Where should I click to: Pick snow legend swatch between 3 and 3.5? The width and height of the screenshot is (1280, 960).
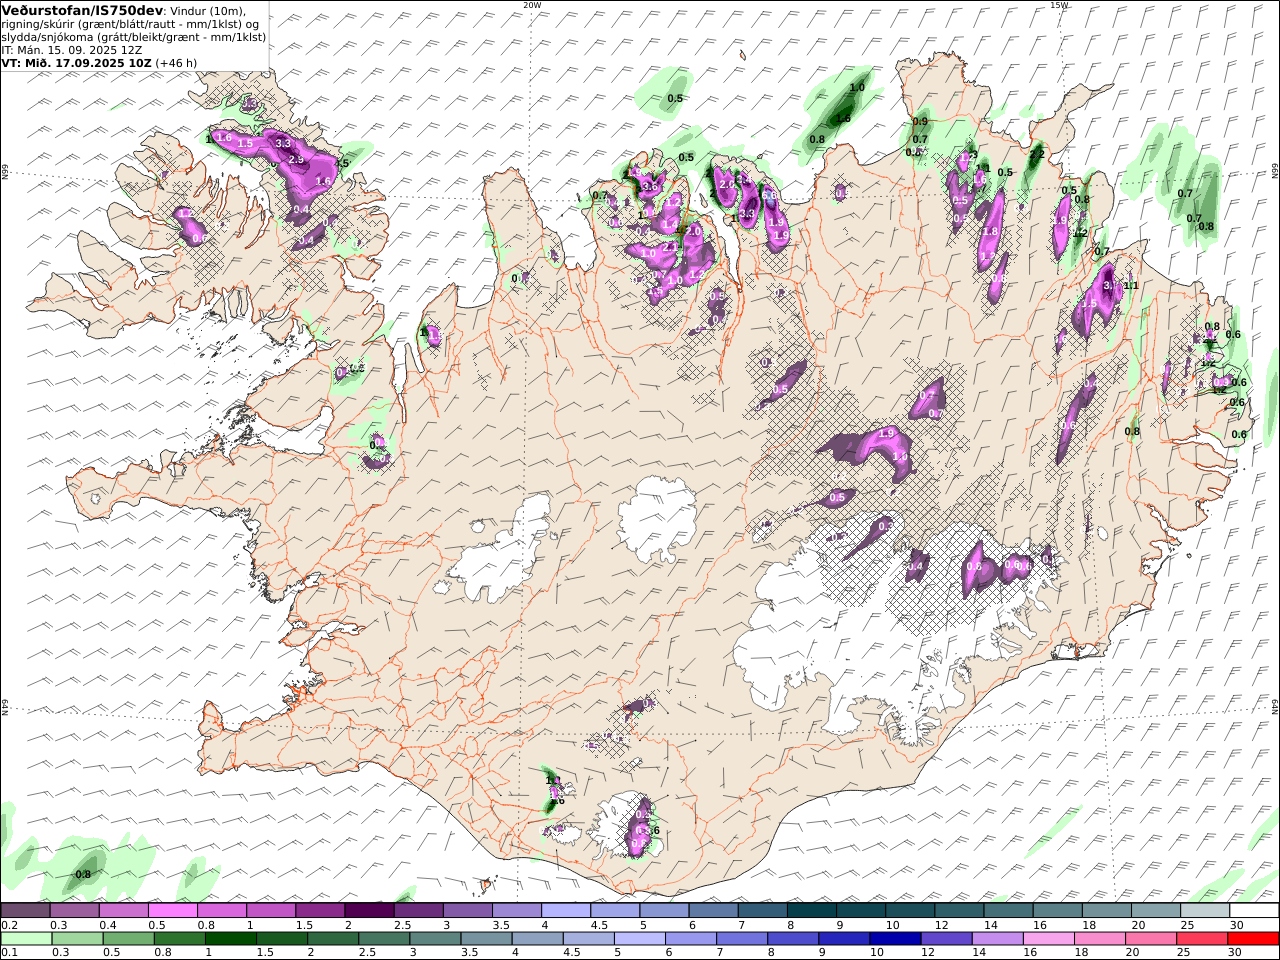[x=467, y=910]
